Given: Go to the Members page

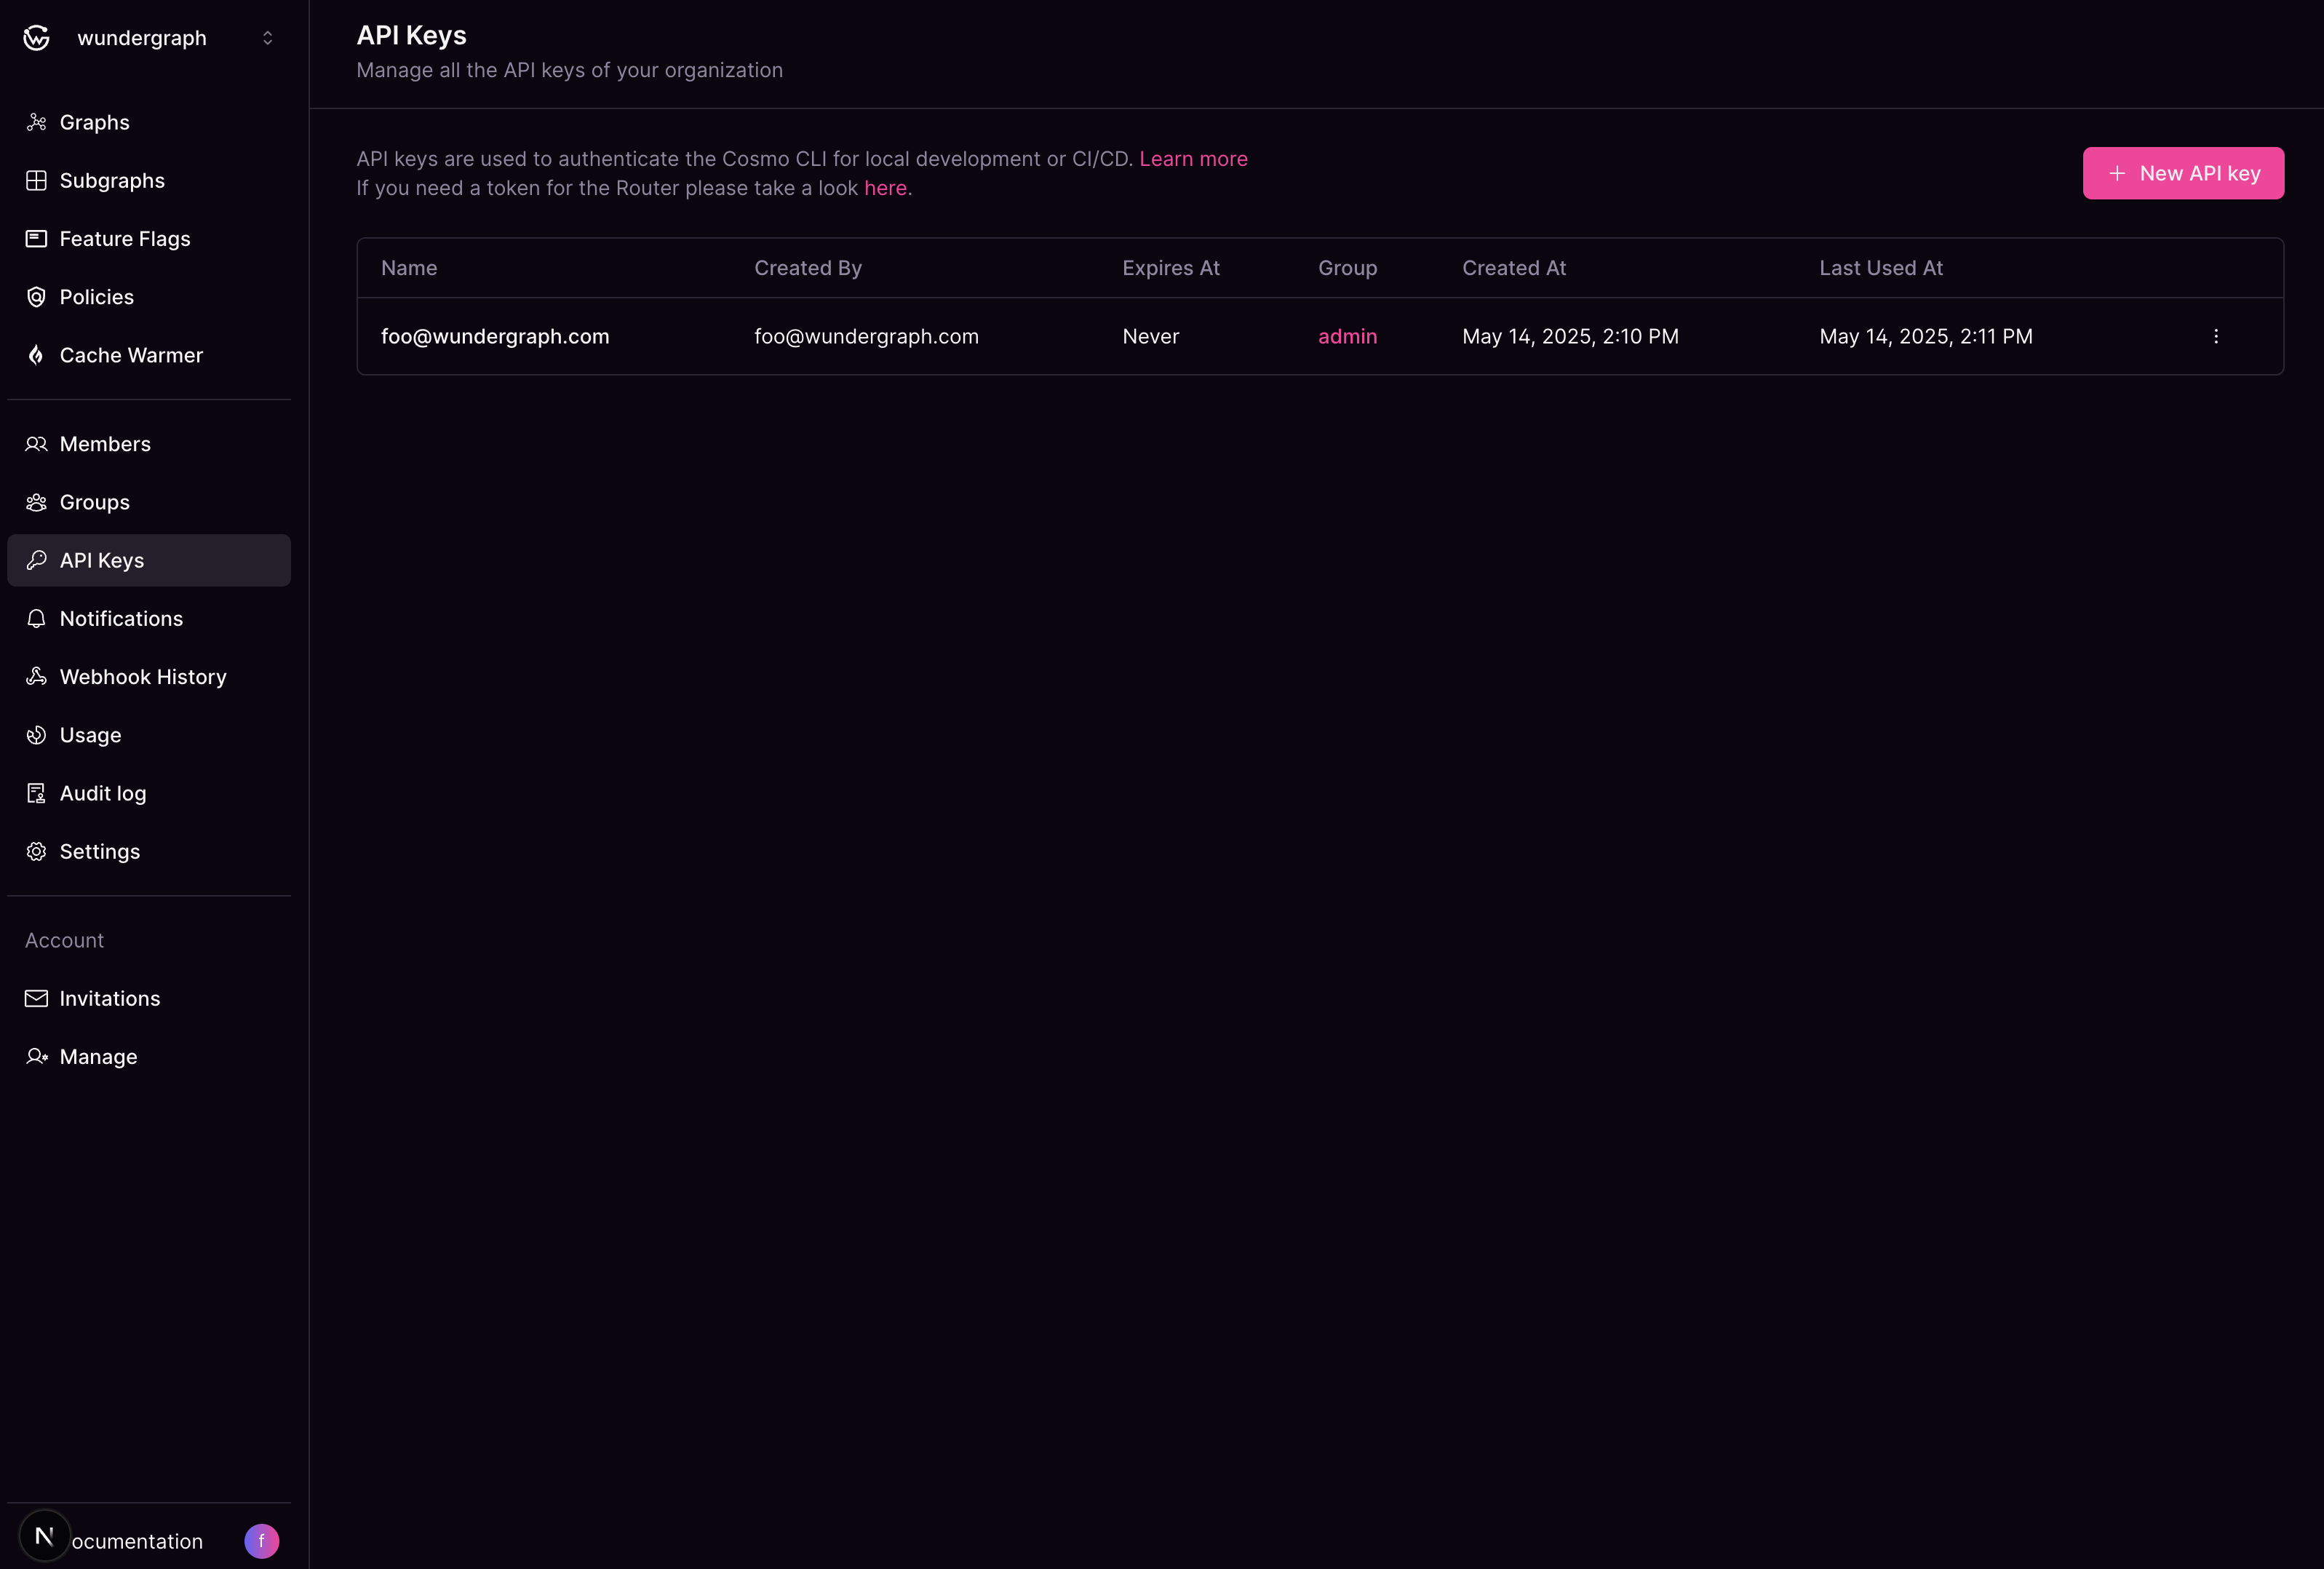Looking at the screenshot, I should [x=104, y=443].
